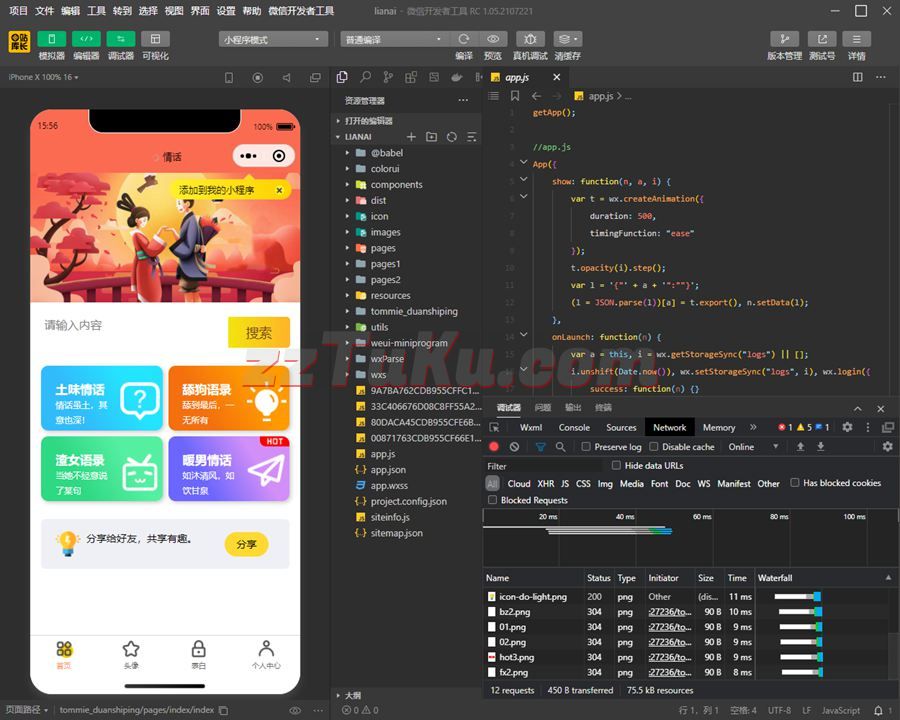Open the search icon in sidebar

coord(365,77)
